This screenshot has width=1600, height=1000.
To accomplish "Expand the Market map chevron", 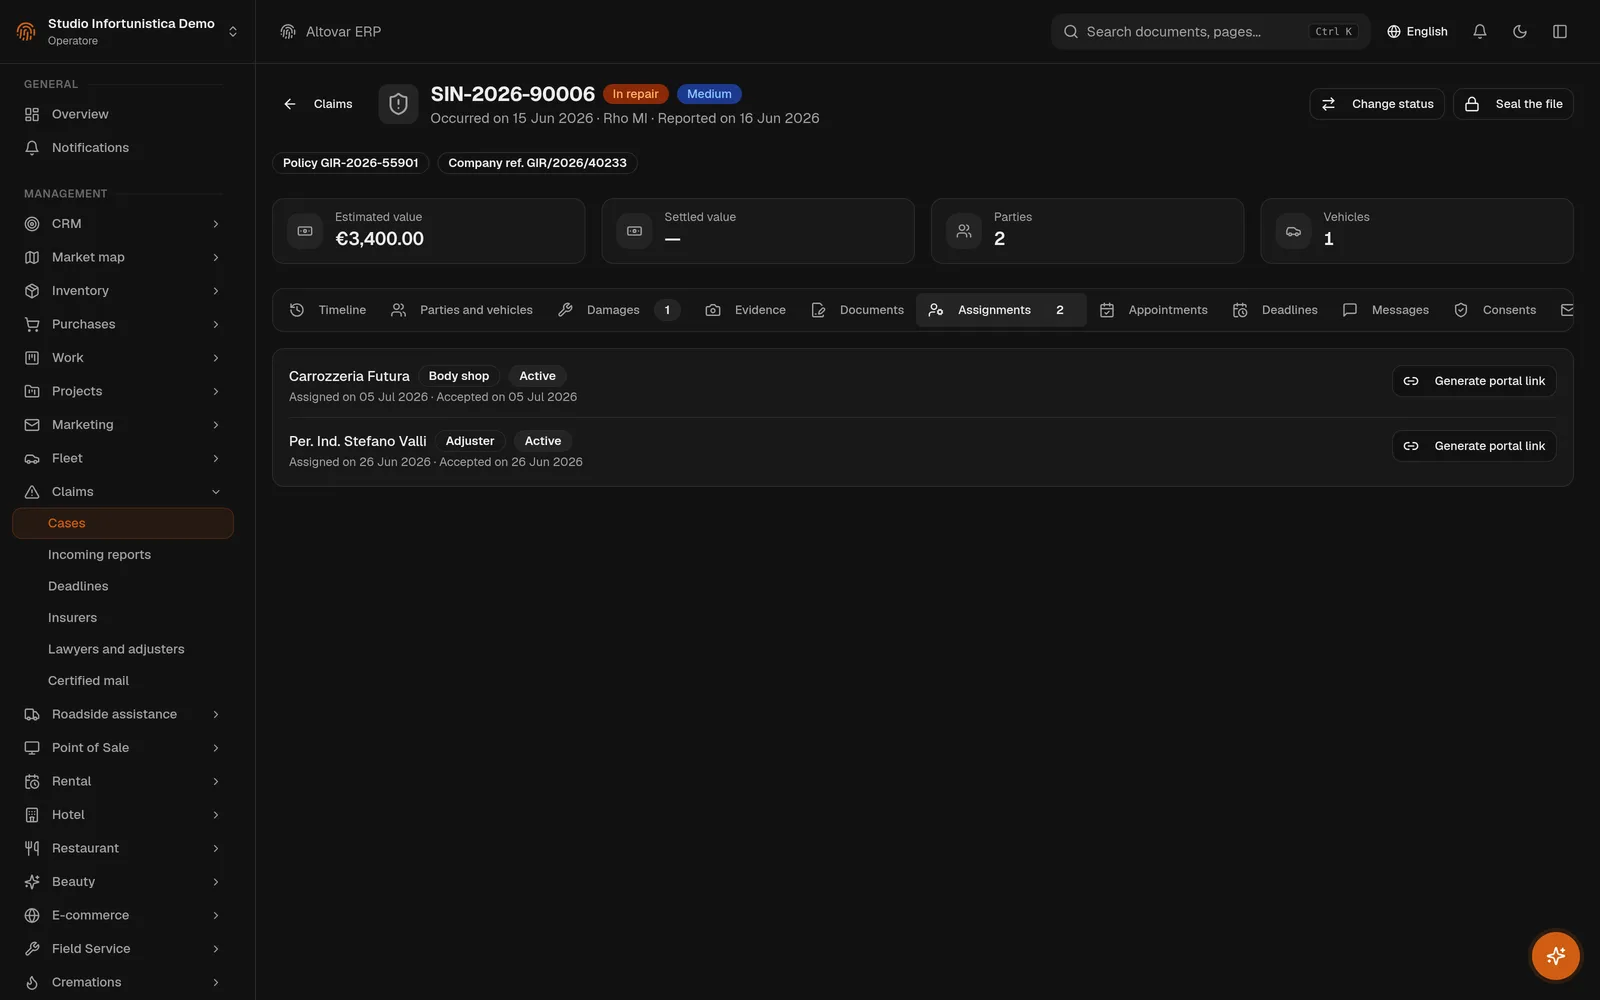I will click(216, 258).
